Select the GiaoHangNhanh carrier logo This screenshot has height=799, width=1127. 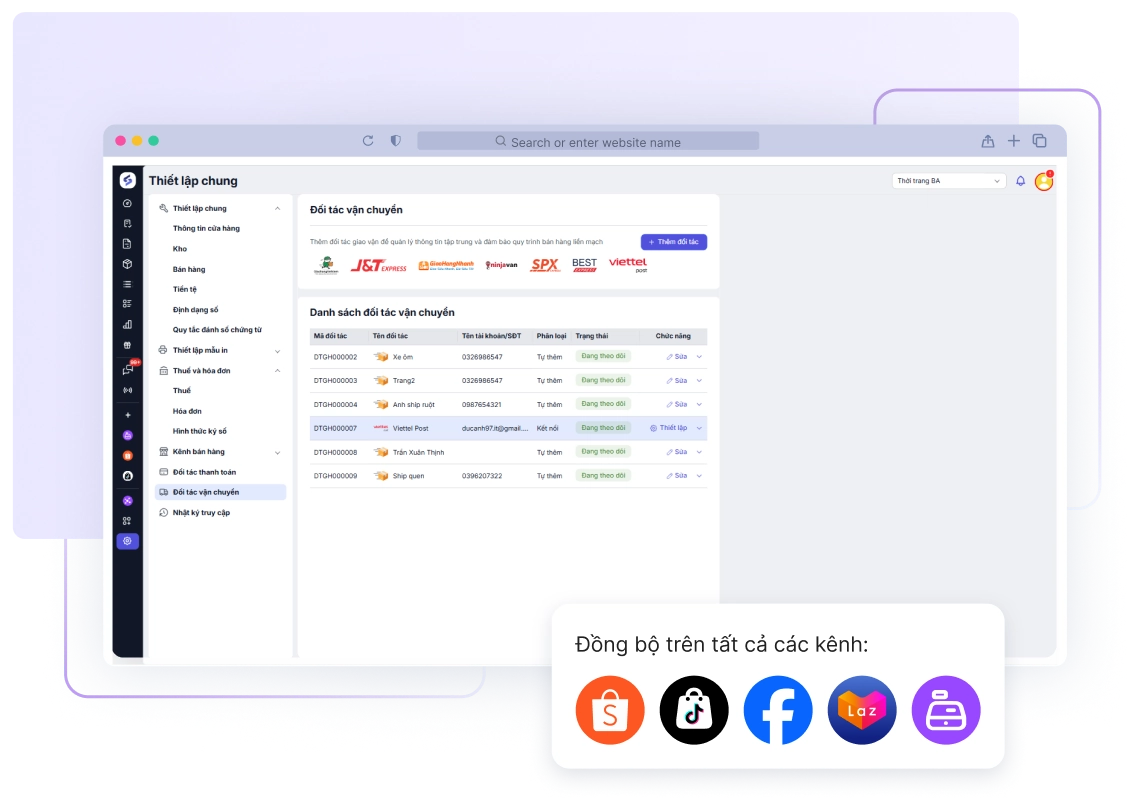(446, 265)
